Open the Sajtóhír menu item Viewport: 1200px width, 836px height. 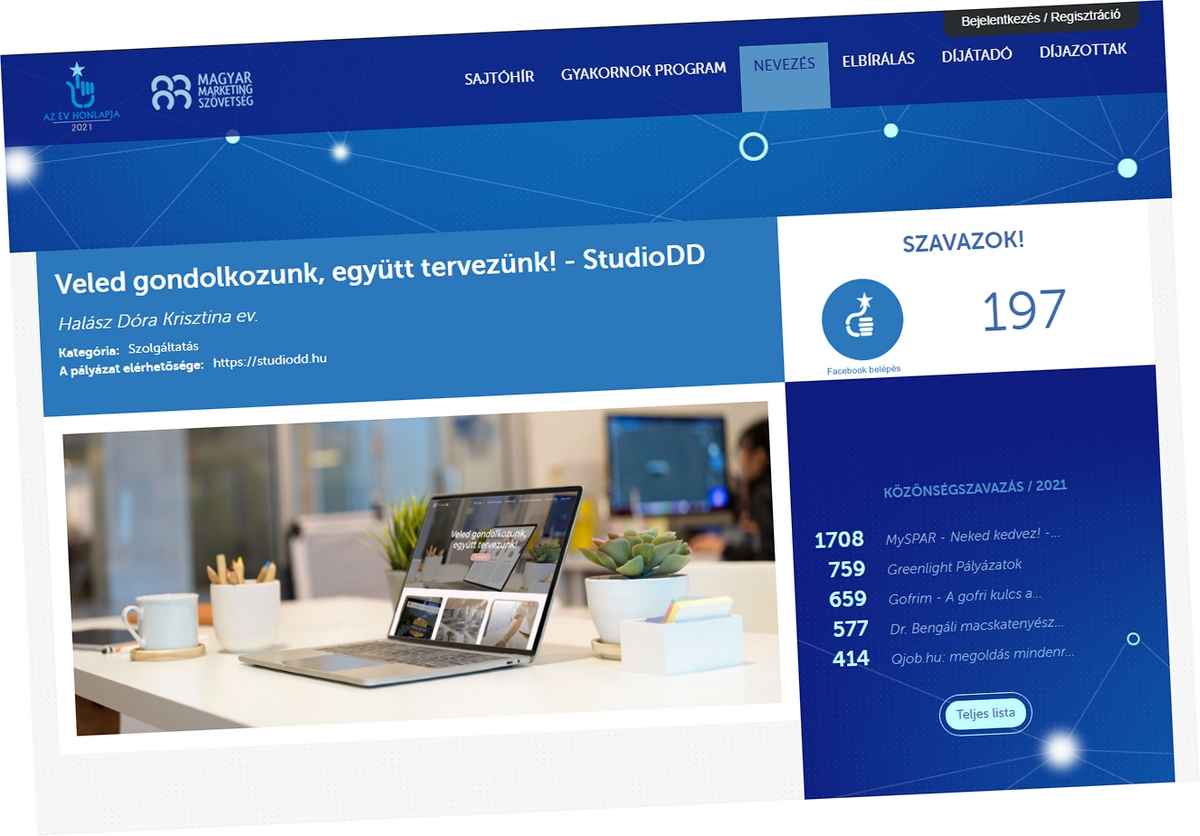(499, 77)
